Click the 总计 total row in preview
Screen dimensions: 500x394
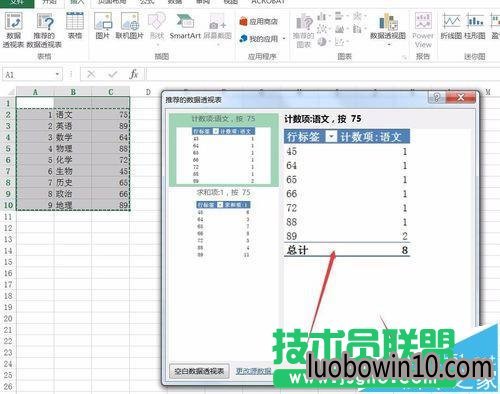(x=347, y=250)
